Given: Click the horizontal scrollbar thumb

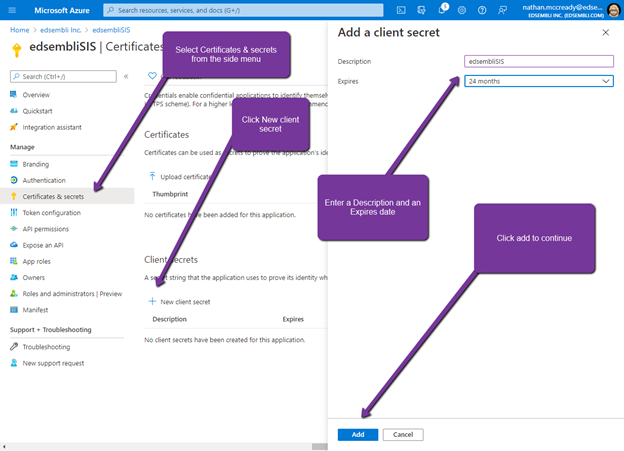Looking at the screenshot, I should coord(320,447).
